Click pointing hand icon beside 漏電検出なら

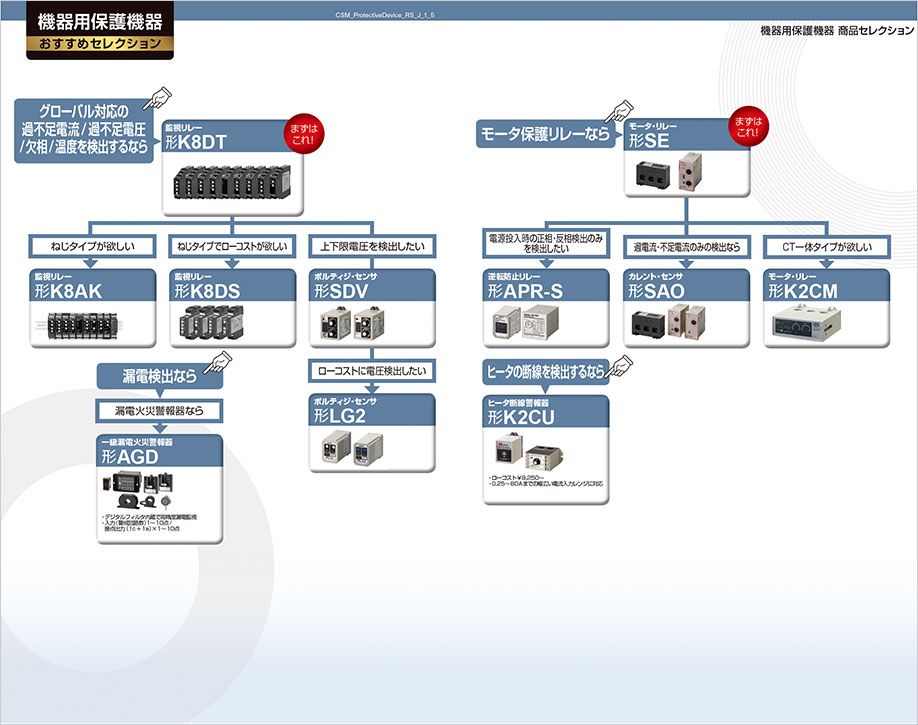point(218,362)
